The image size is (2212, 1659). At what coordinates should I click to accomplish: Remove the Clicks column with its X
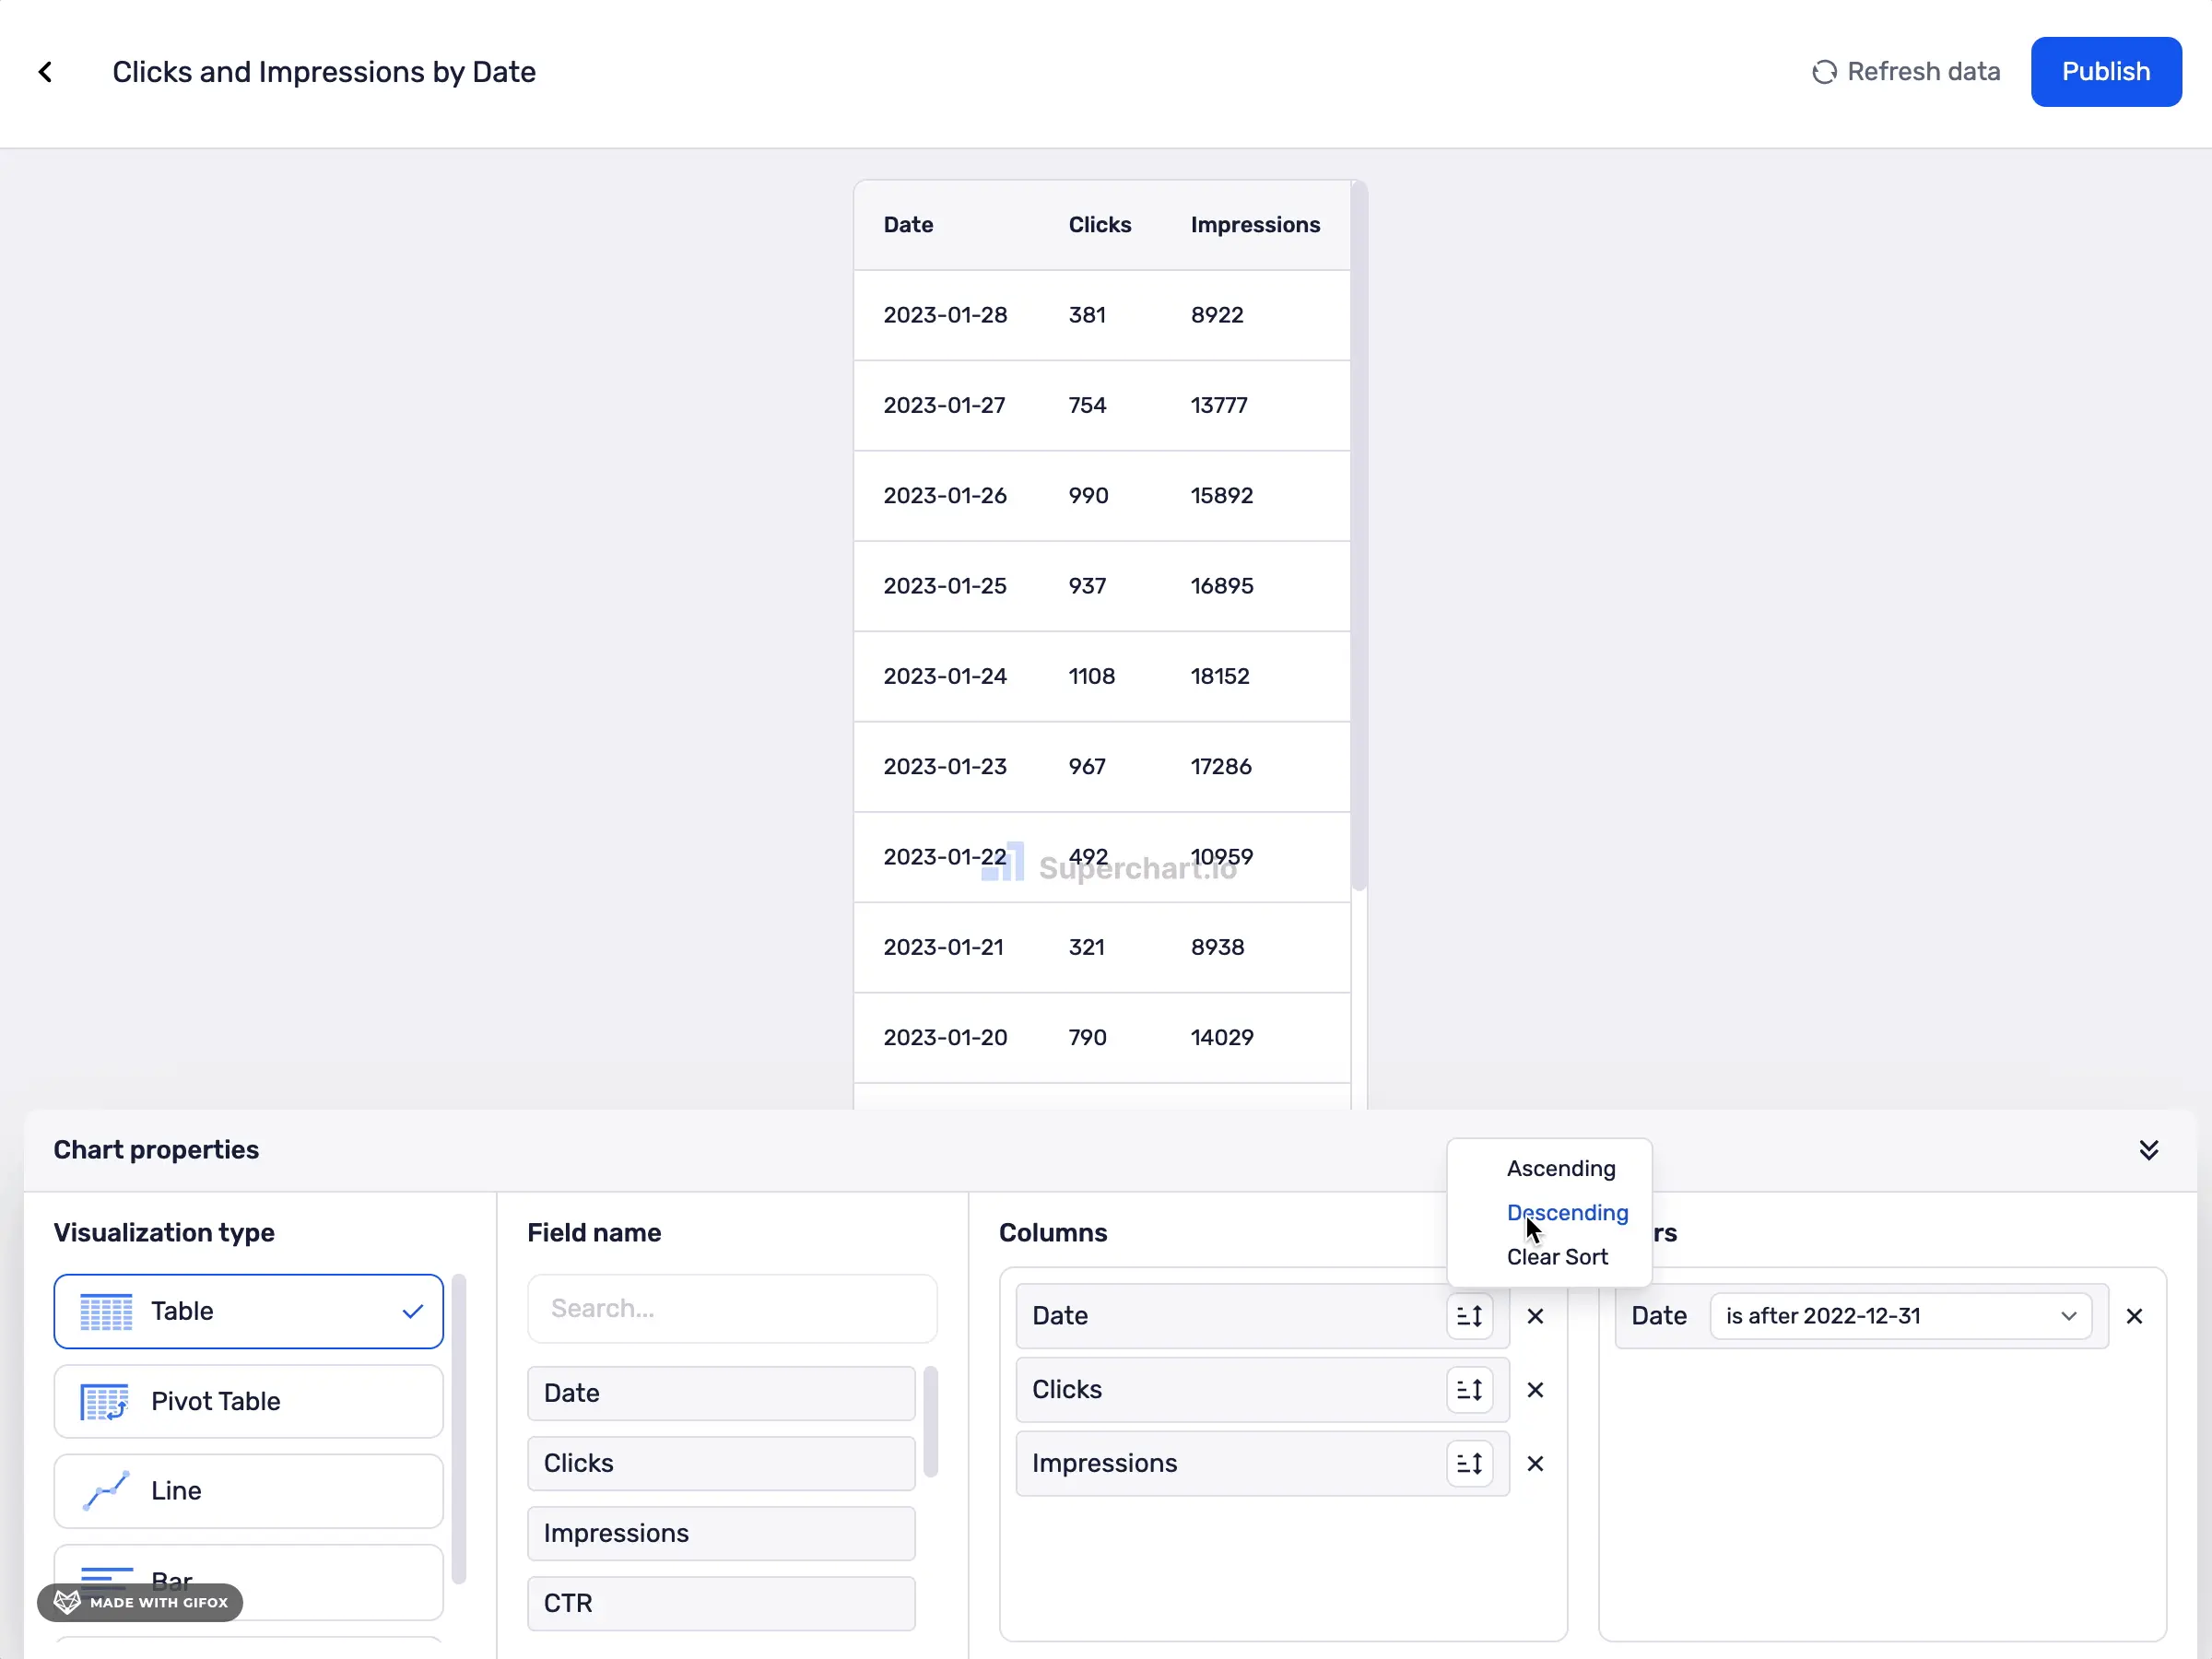point(1535,1390)
